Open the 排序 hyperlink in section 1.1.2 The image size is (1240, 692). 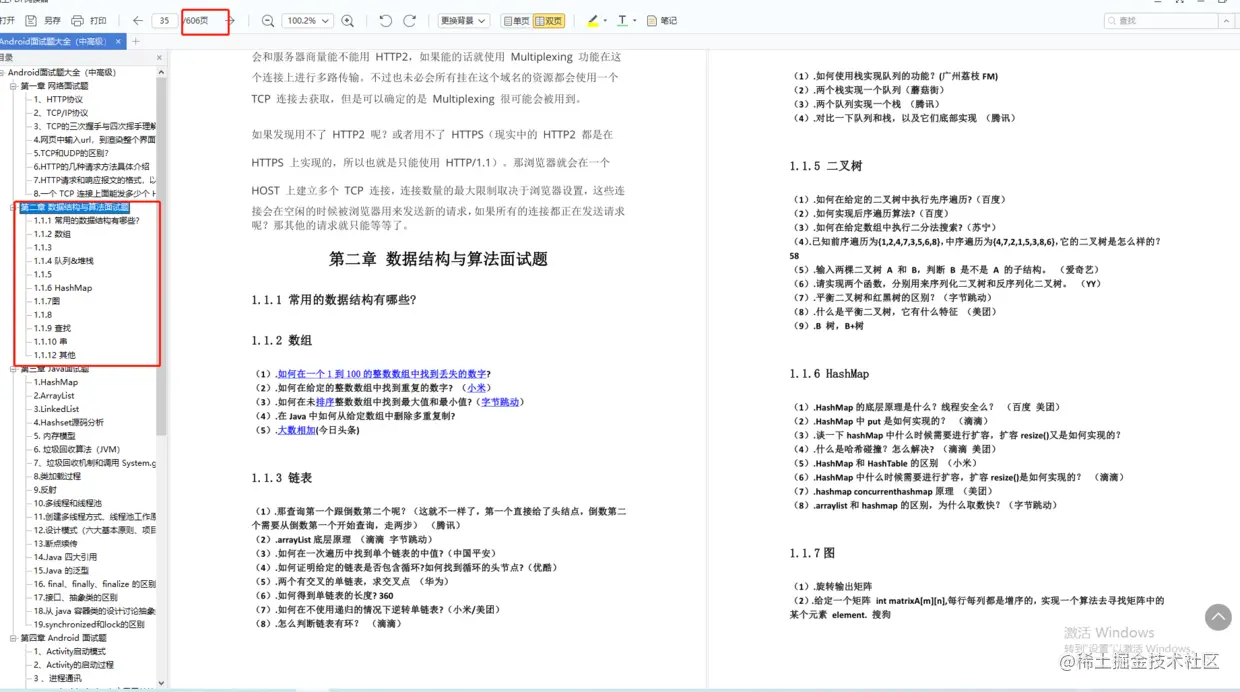pos(325,402)
